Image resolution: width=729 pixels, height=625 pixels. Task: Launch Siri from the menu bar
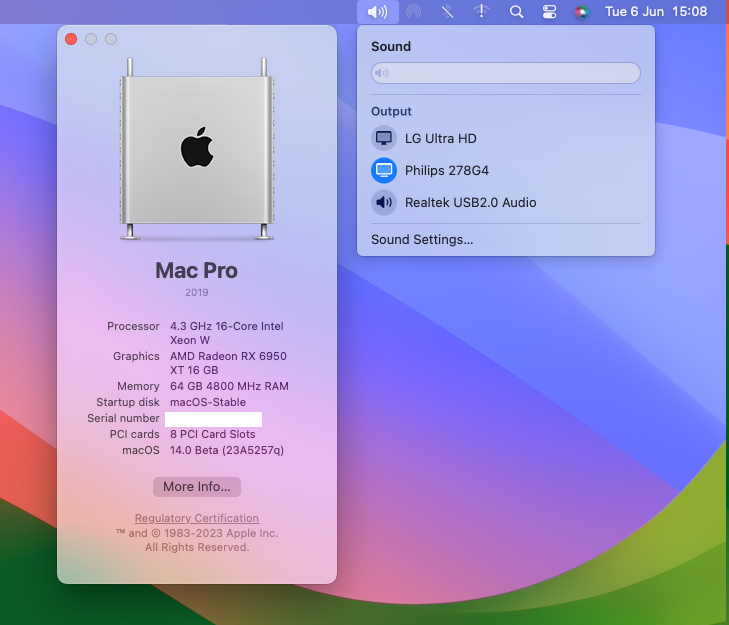click(x=582, y=12)
